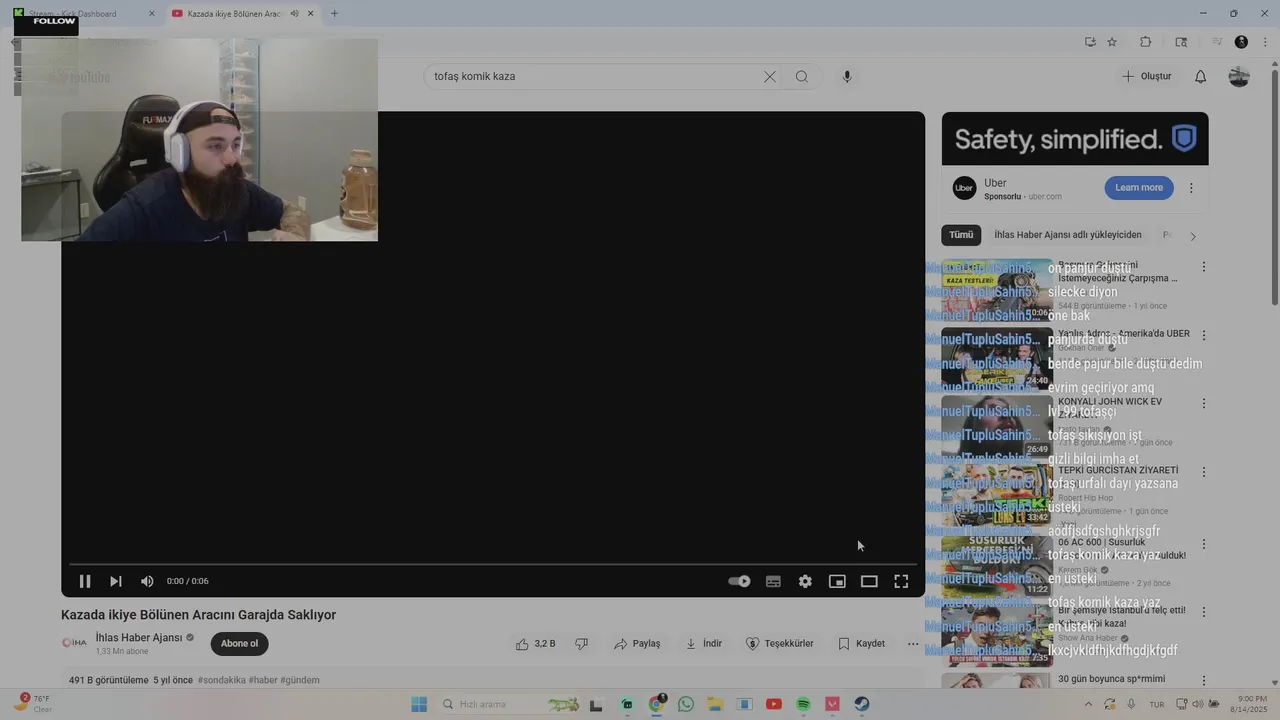The width and height of the screenshot is (1280, 720).
Task: Open a new browser tab
Action: (x=334, y=14)
